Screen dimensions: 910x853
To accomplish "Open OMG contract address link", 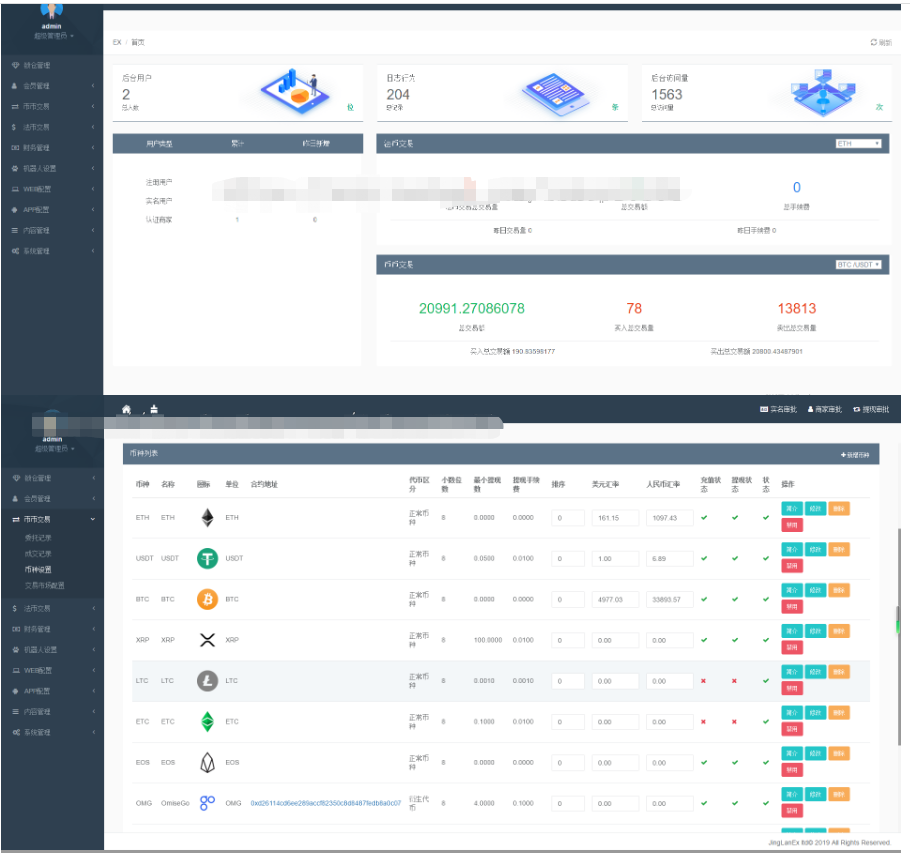I will pos(325,803).
